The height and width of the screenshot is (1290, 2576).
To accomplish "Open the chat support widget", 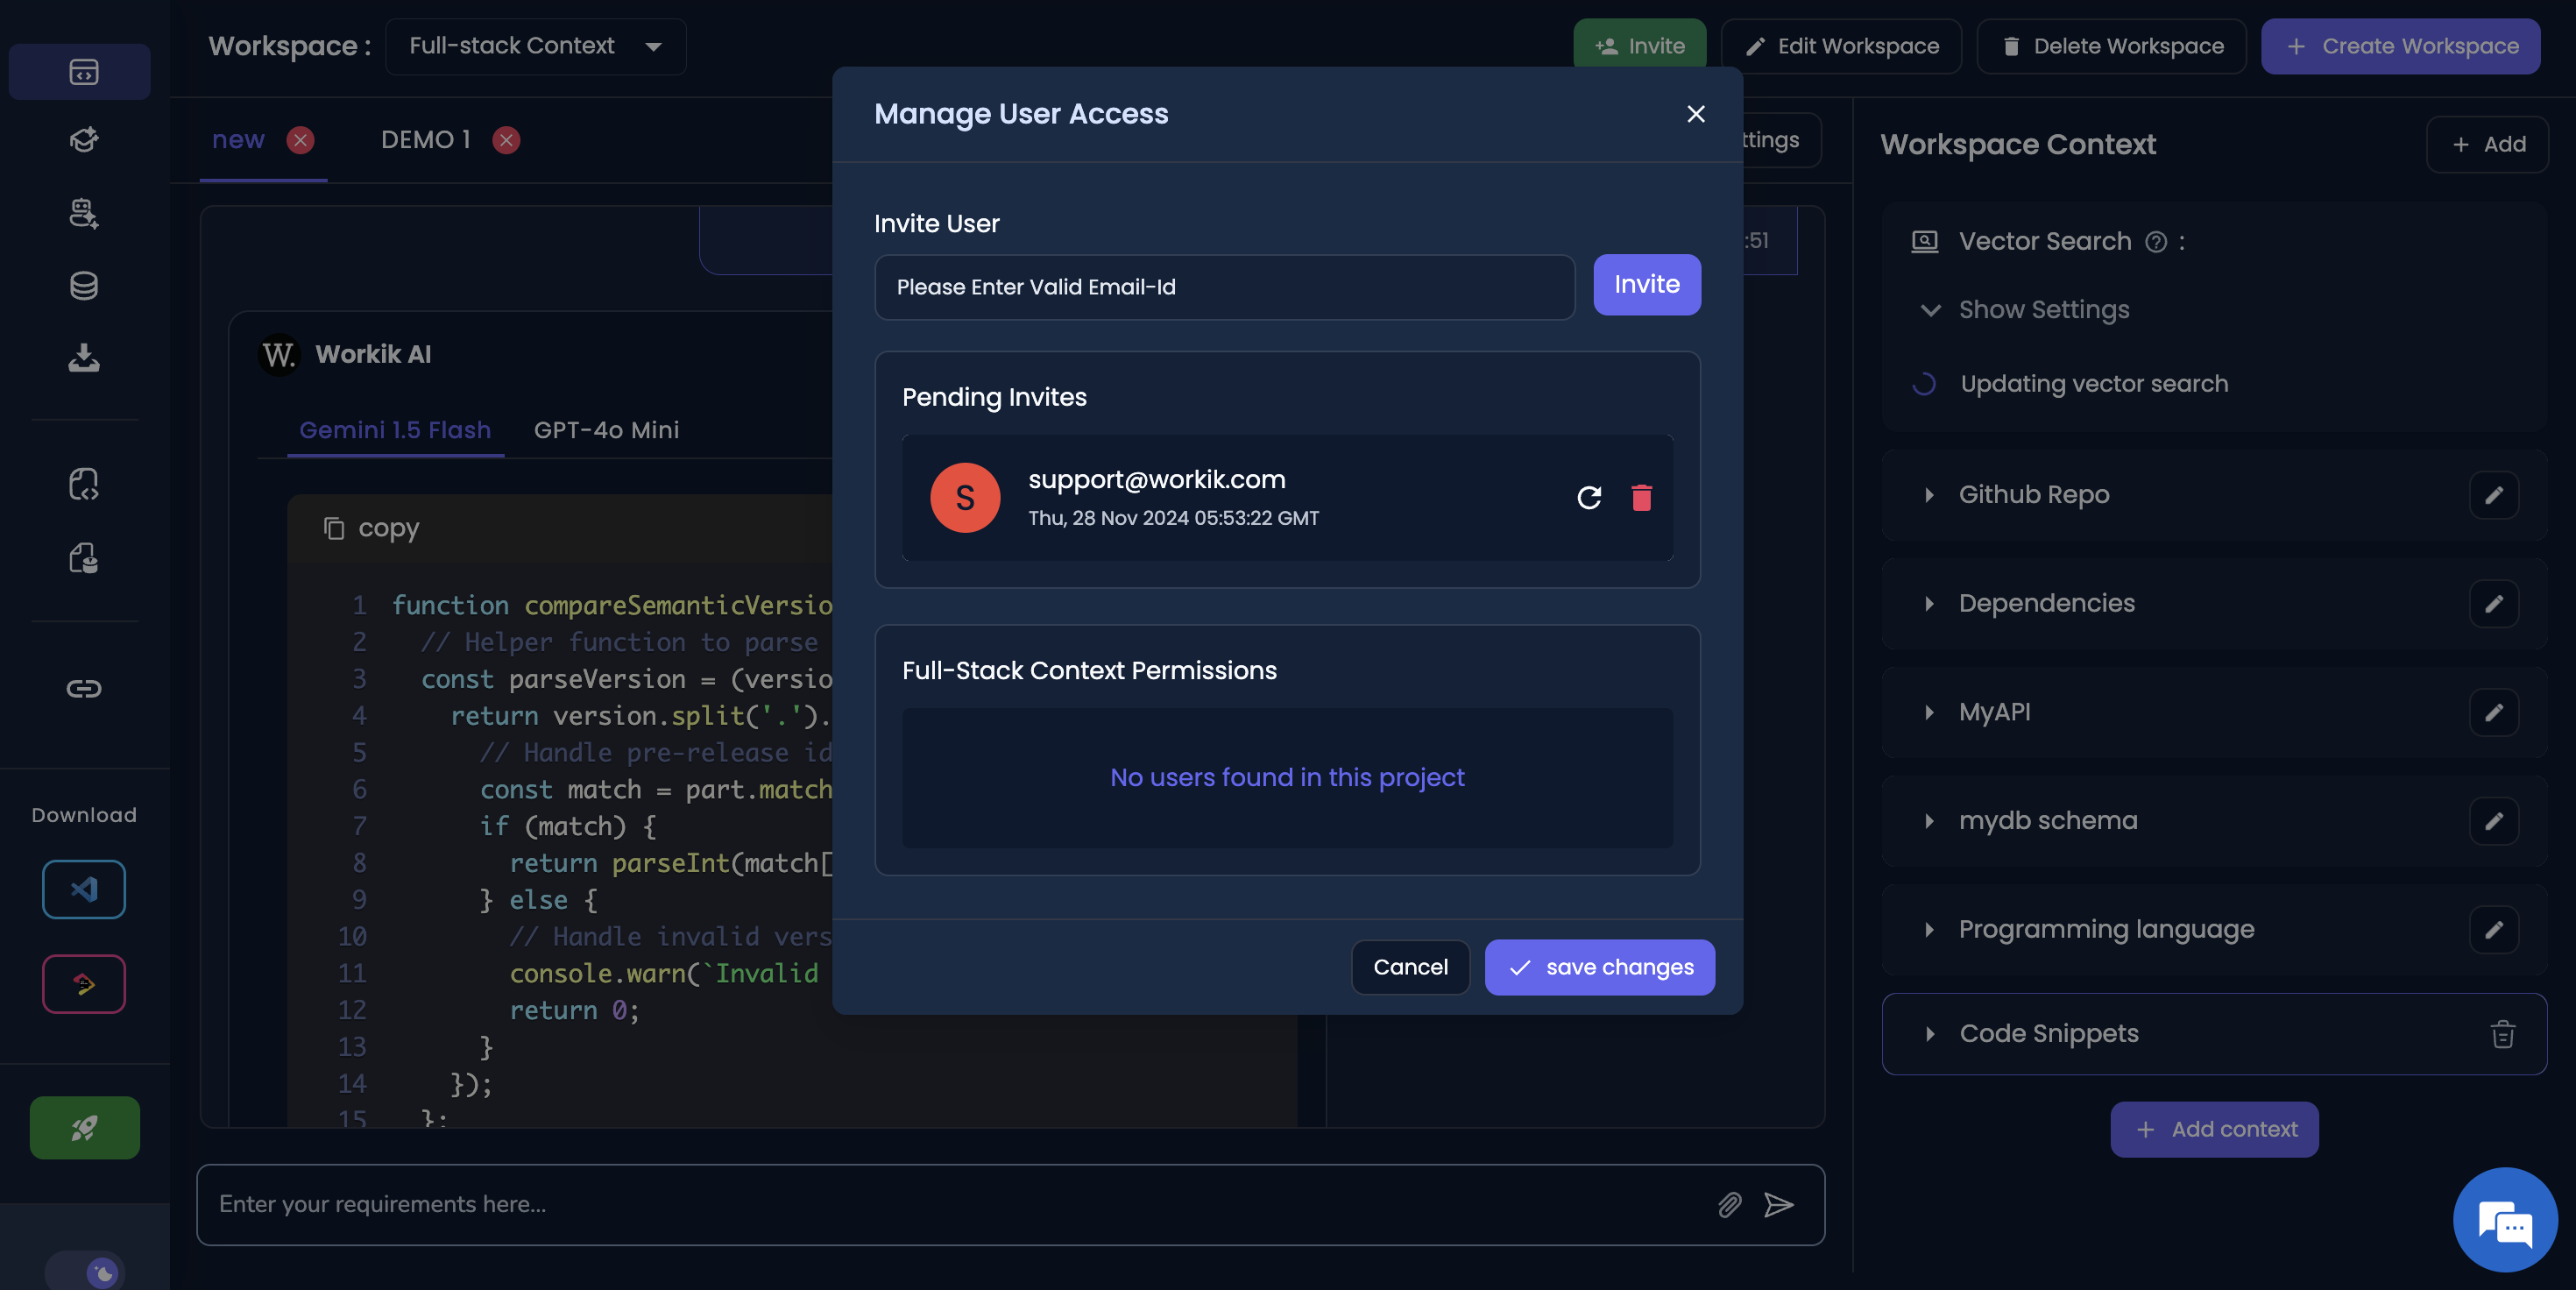I will click(2504, 1220).
